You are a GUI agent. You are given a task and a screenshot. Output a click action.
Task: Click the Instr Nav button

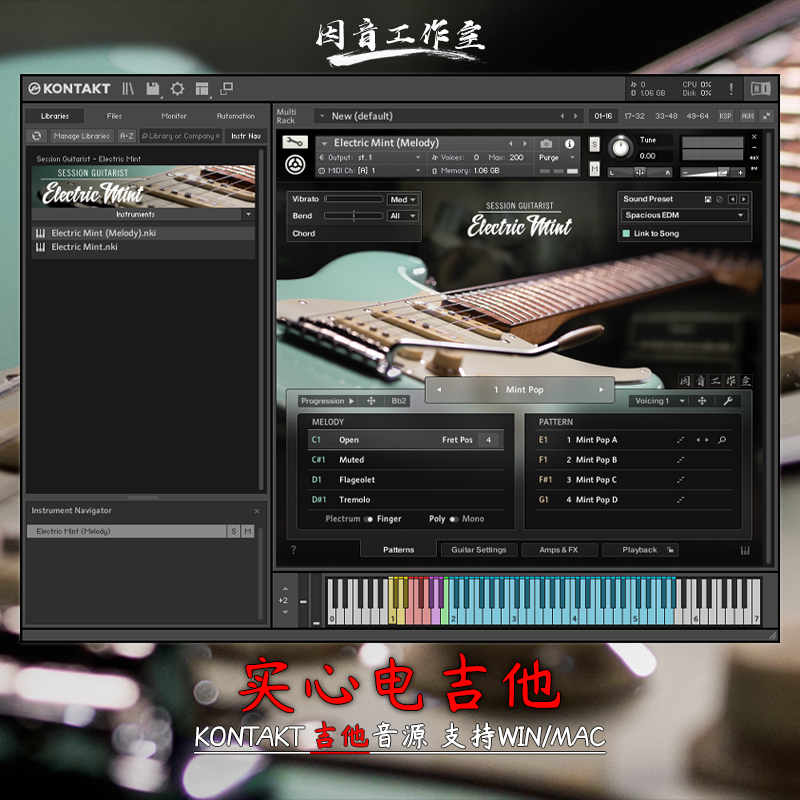tap(246, 136)
